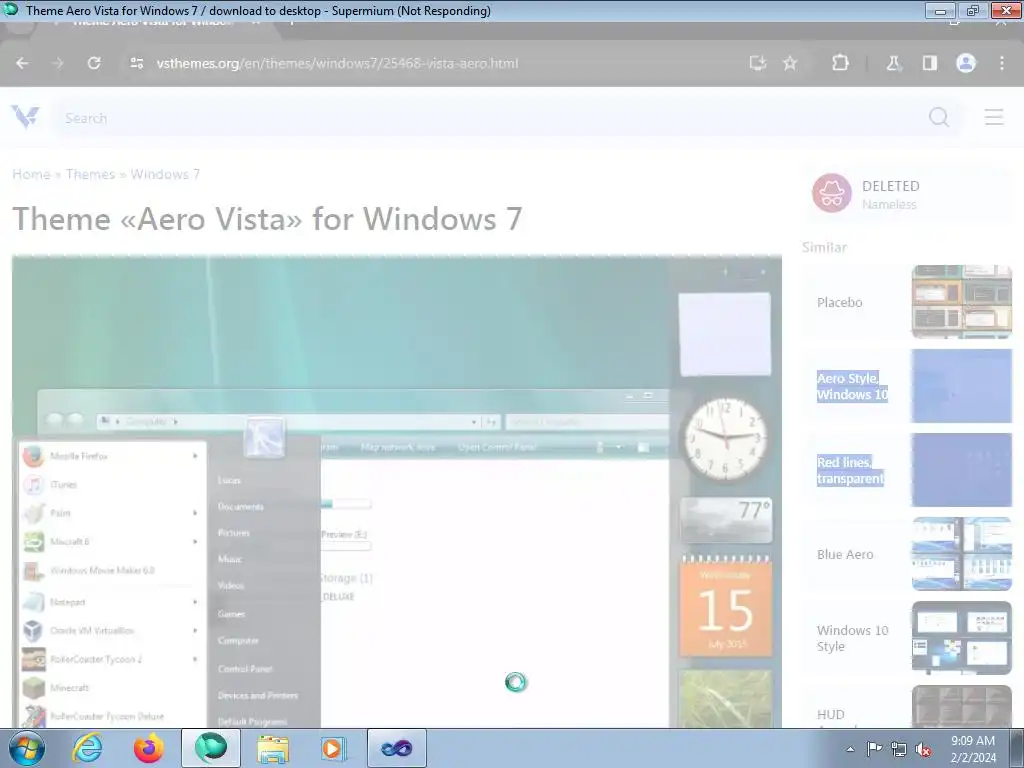Viewport: 1024px width, 768px height.
Task: Launch Internet Explorer from taskbar
Action: pos(88,748)
